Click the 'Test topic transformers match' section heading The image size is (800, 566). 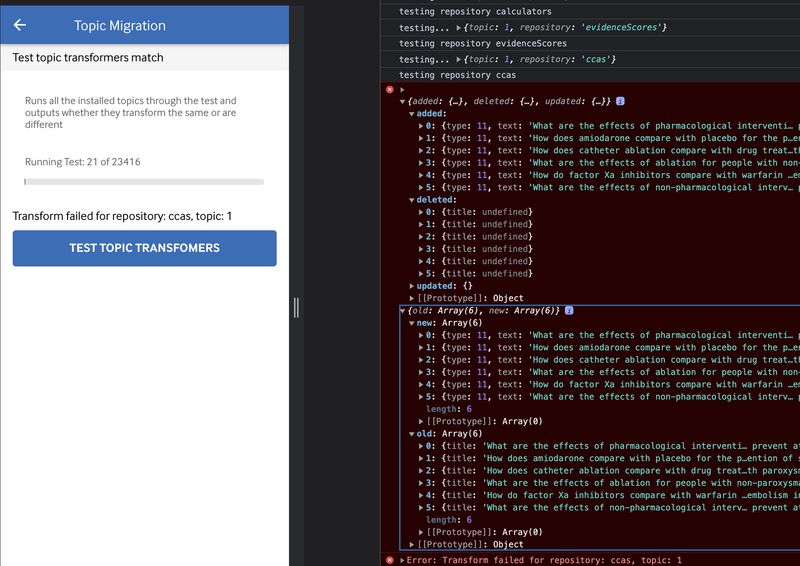[x=88, y=58]
